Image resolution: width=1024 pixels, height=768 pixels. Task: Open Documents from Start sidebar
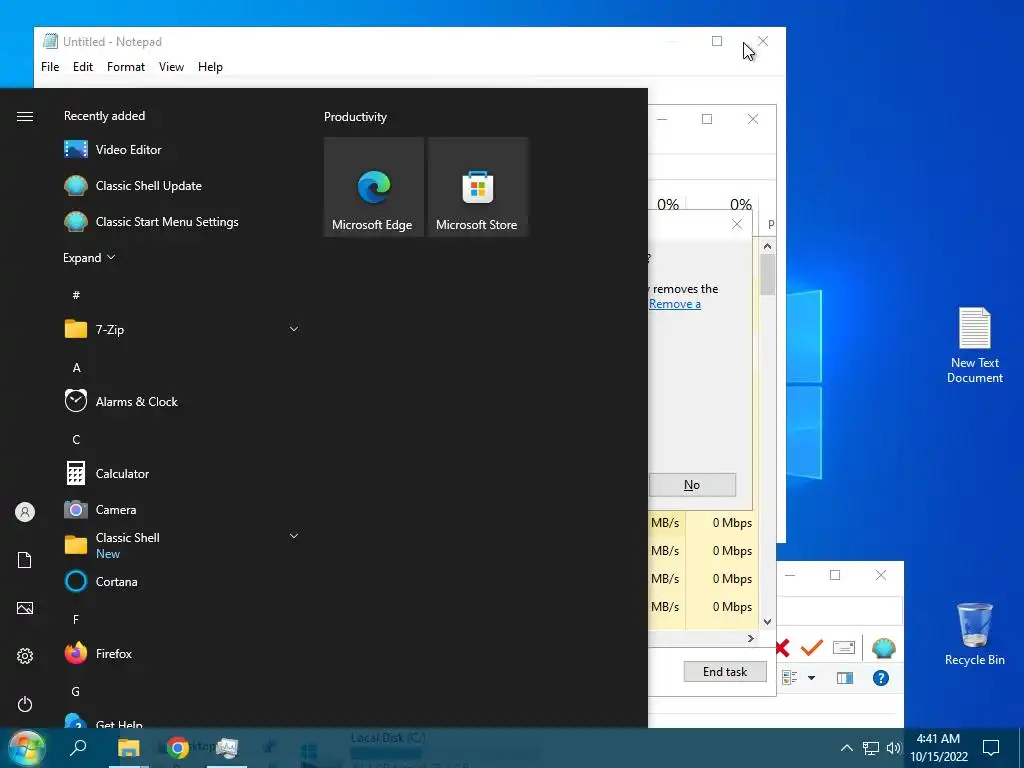click(x=25, y=560)
